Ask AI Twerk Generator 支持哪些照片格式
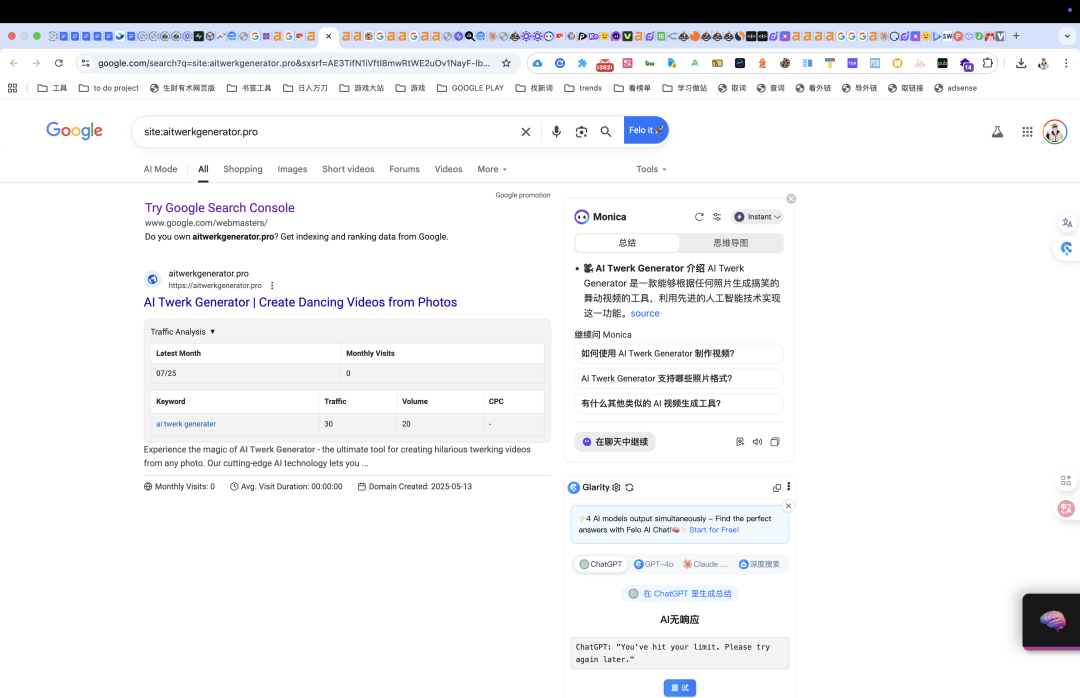This screenshot has height=698, width=1080. click(678, 378)
